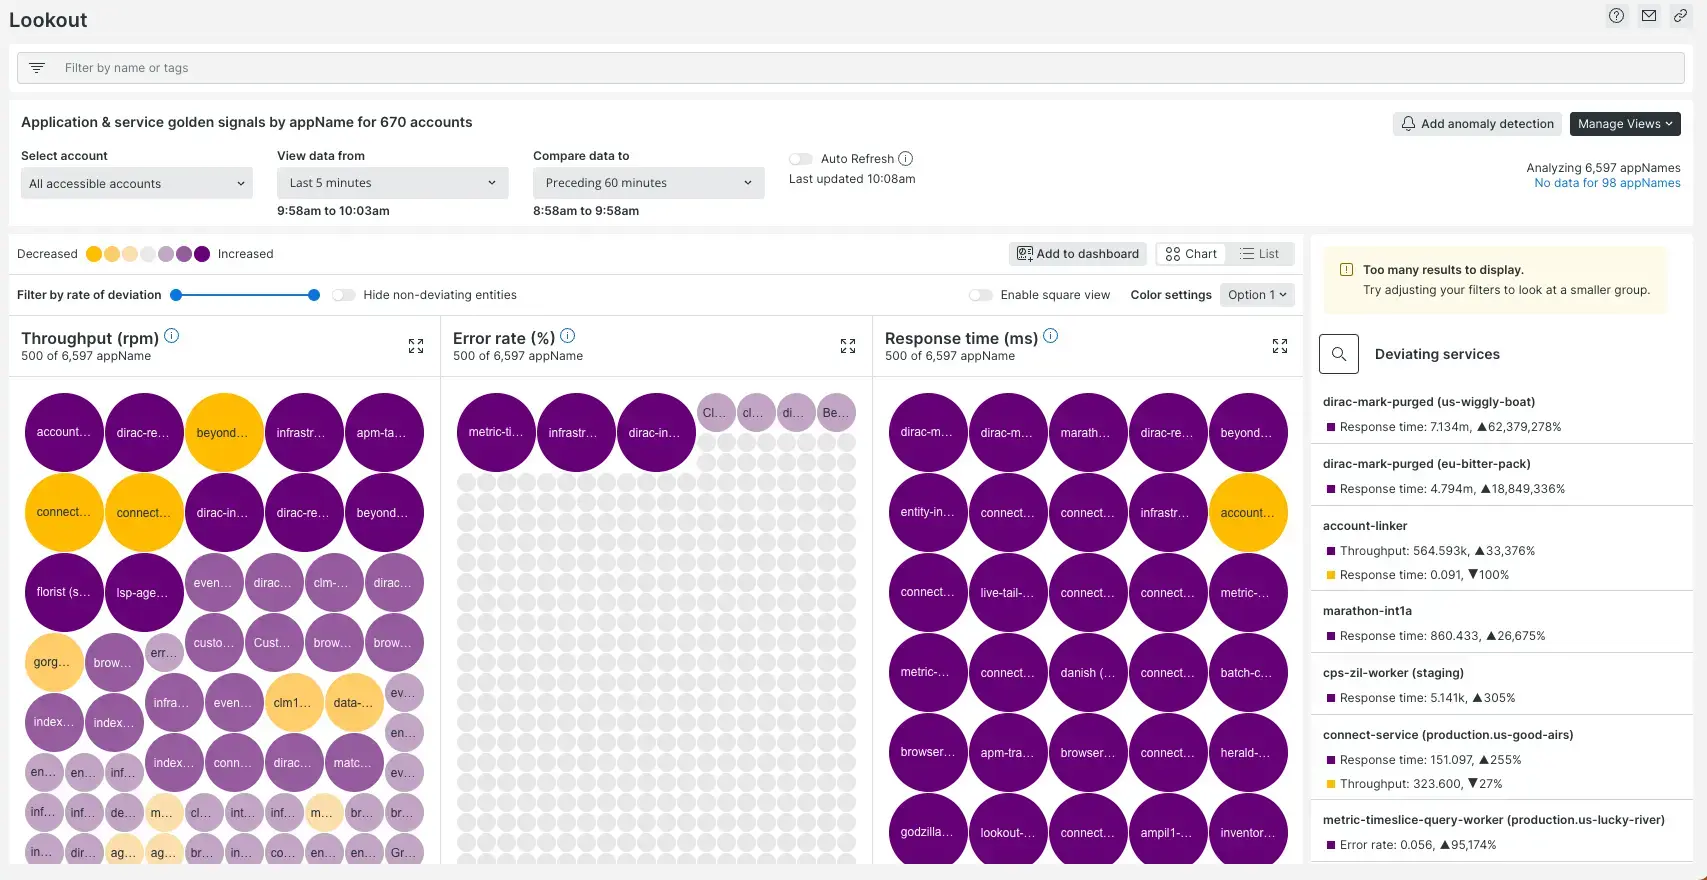Open the Last 5 minutes dropdown
This screenshot has width=1707, height=880.
[392, 183]
